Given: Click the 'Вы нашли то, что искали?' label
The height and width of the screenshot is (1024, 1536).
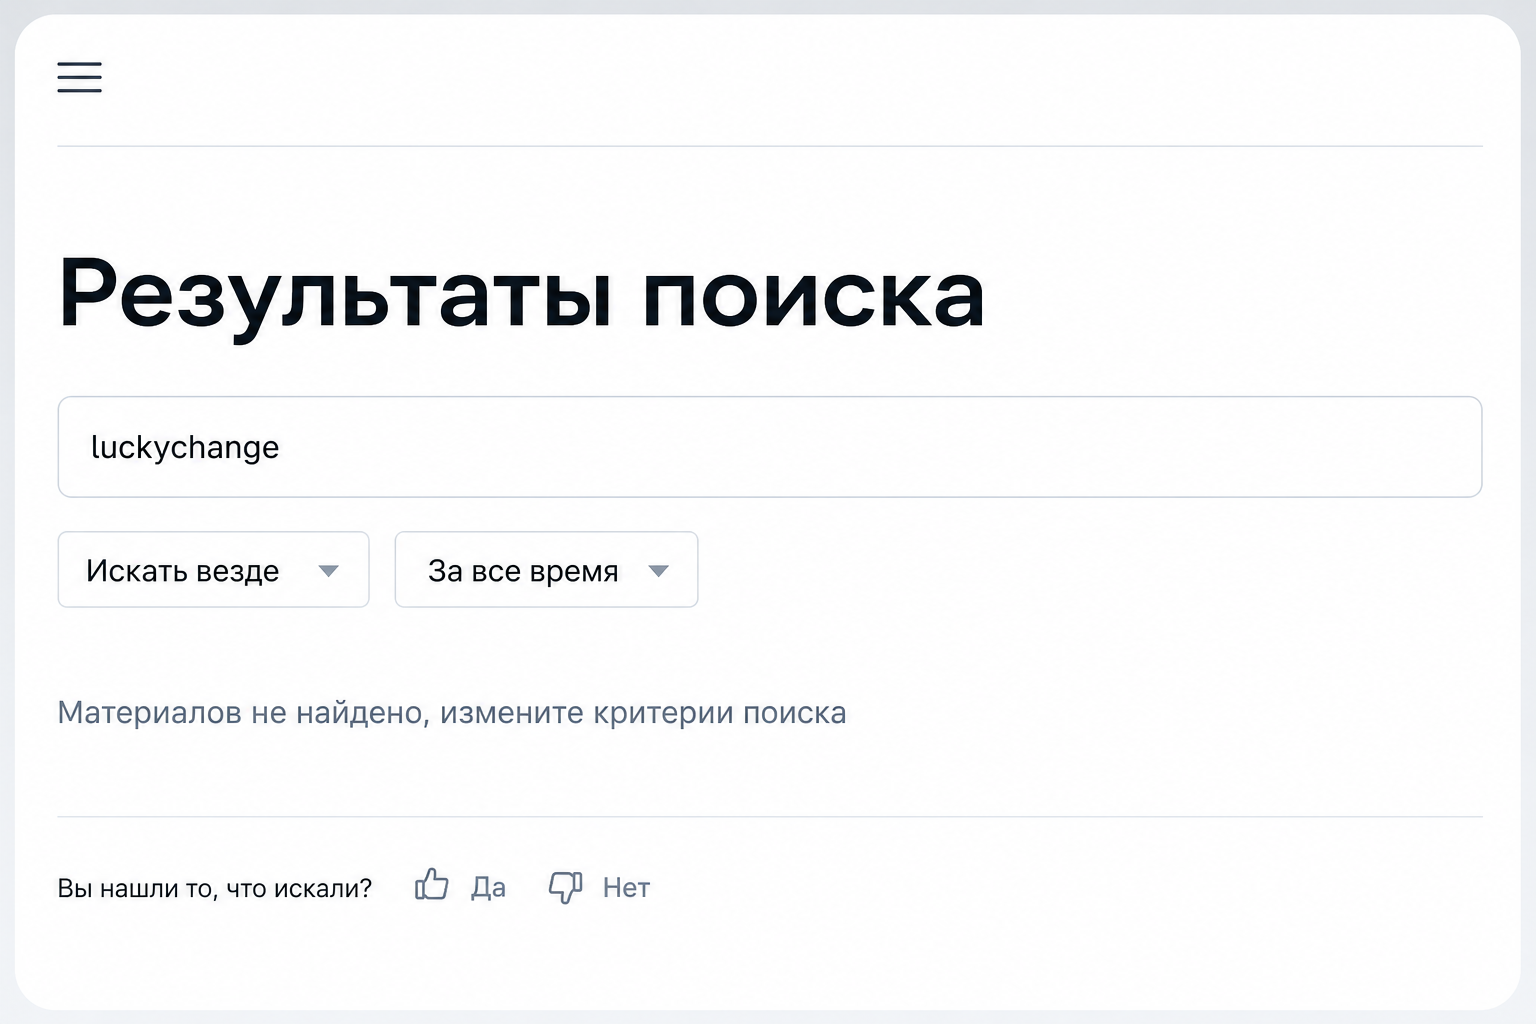Looking at the screenshot, I should click(214, 889).
